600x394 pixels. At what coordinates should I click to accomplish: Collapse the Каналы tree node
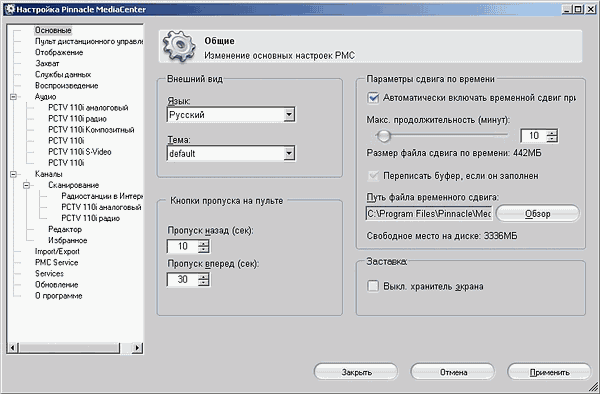pos(13,174)
